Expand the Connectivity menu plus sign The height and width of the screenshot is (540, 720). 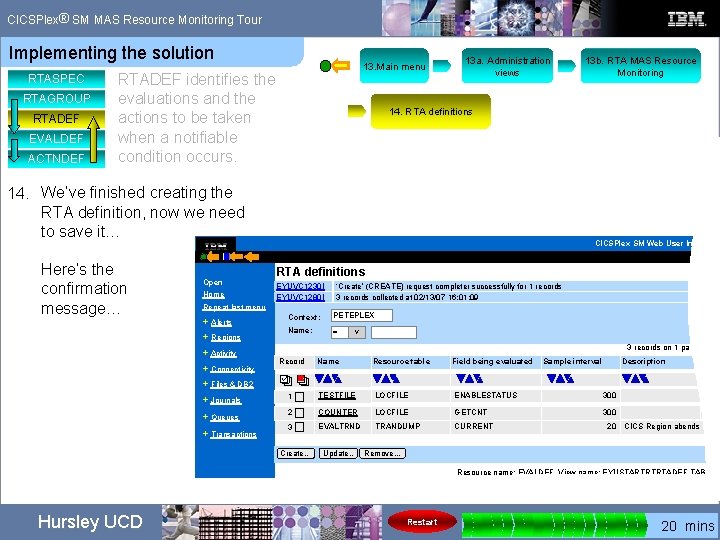[206, 368]
